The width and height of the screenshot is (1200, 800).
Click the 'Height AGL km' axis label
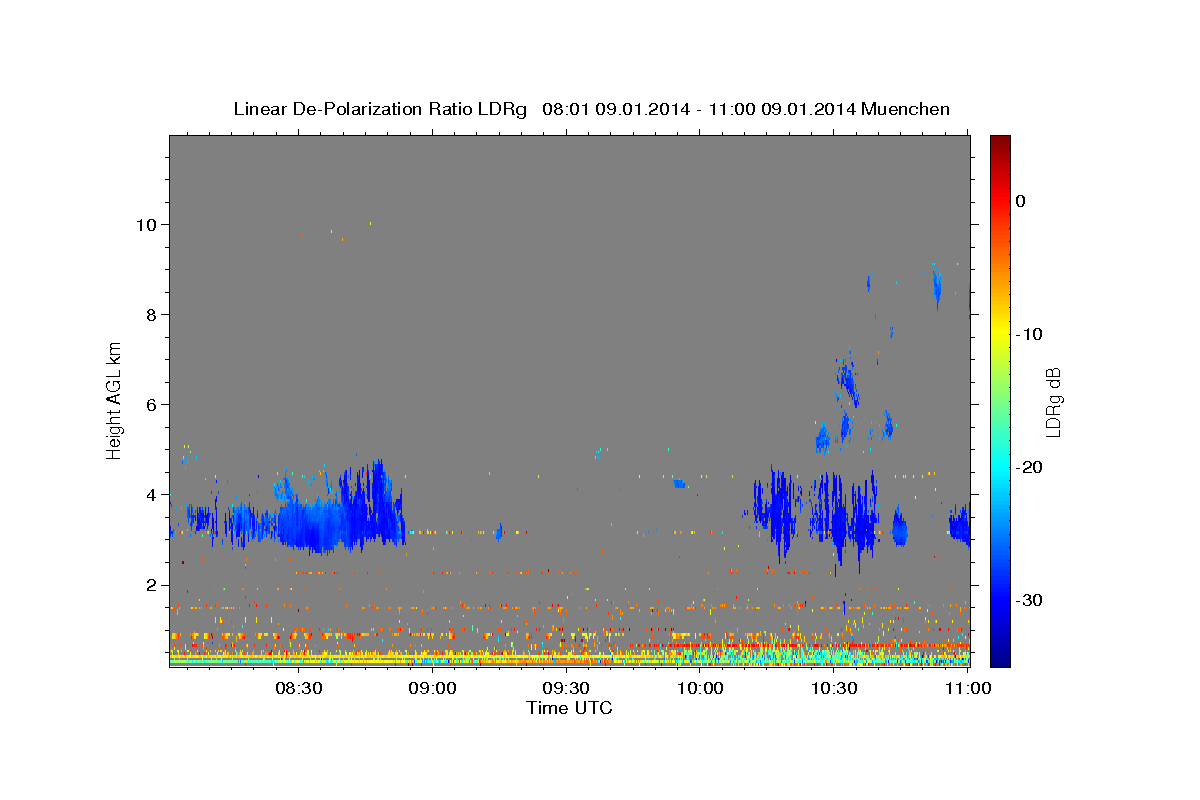click(x=115, y=399)
